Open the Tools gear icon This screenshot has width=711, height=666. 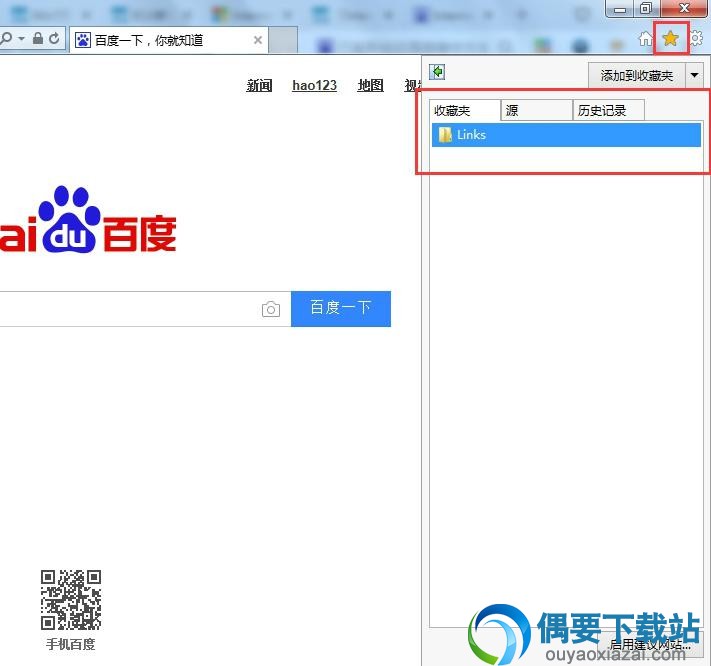[696, 39]
